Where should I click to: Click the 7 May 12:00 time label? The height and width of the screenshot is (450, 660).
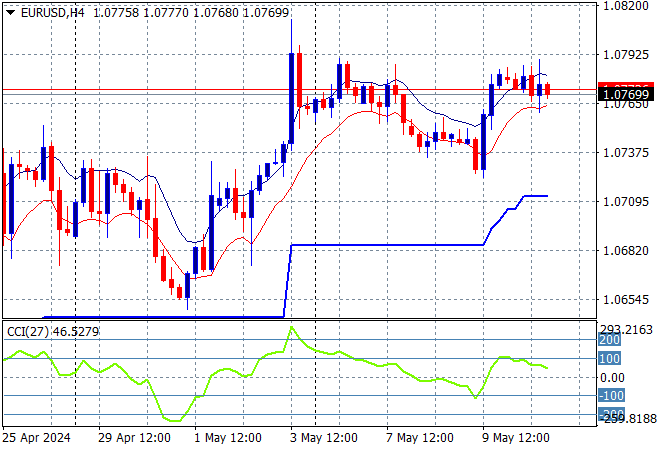point(420,438)
